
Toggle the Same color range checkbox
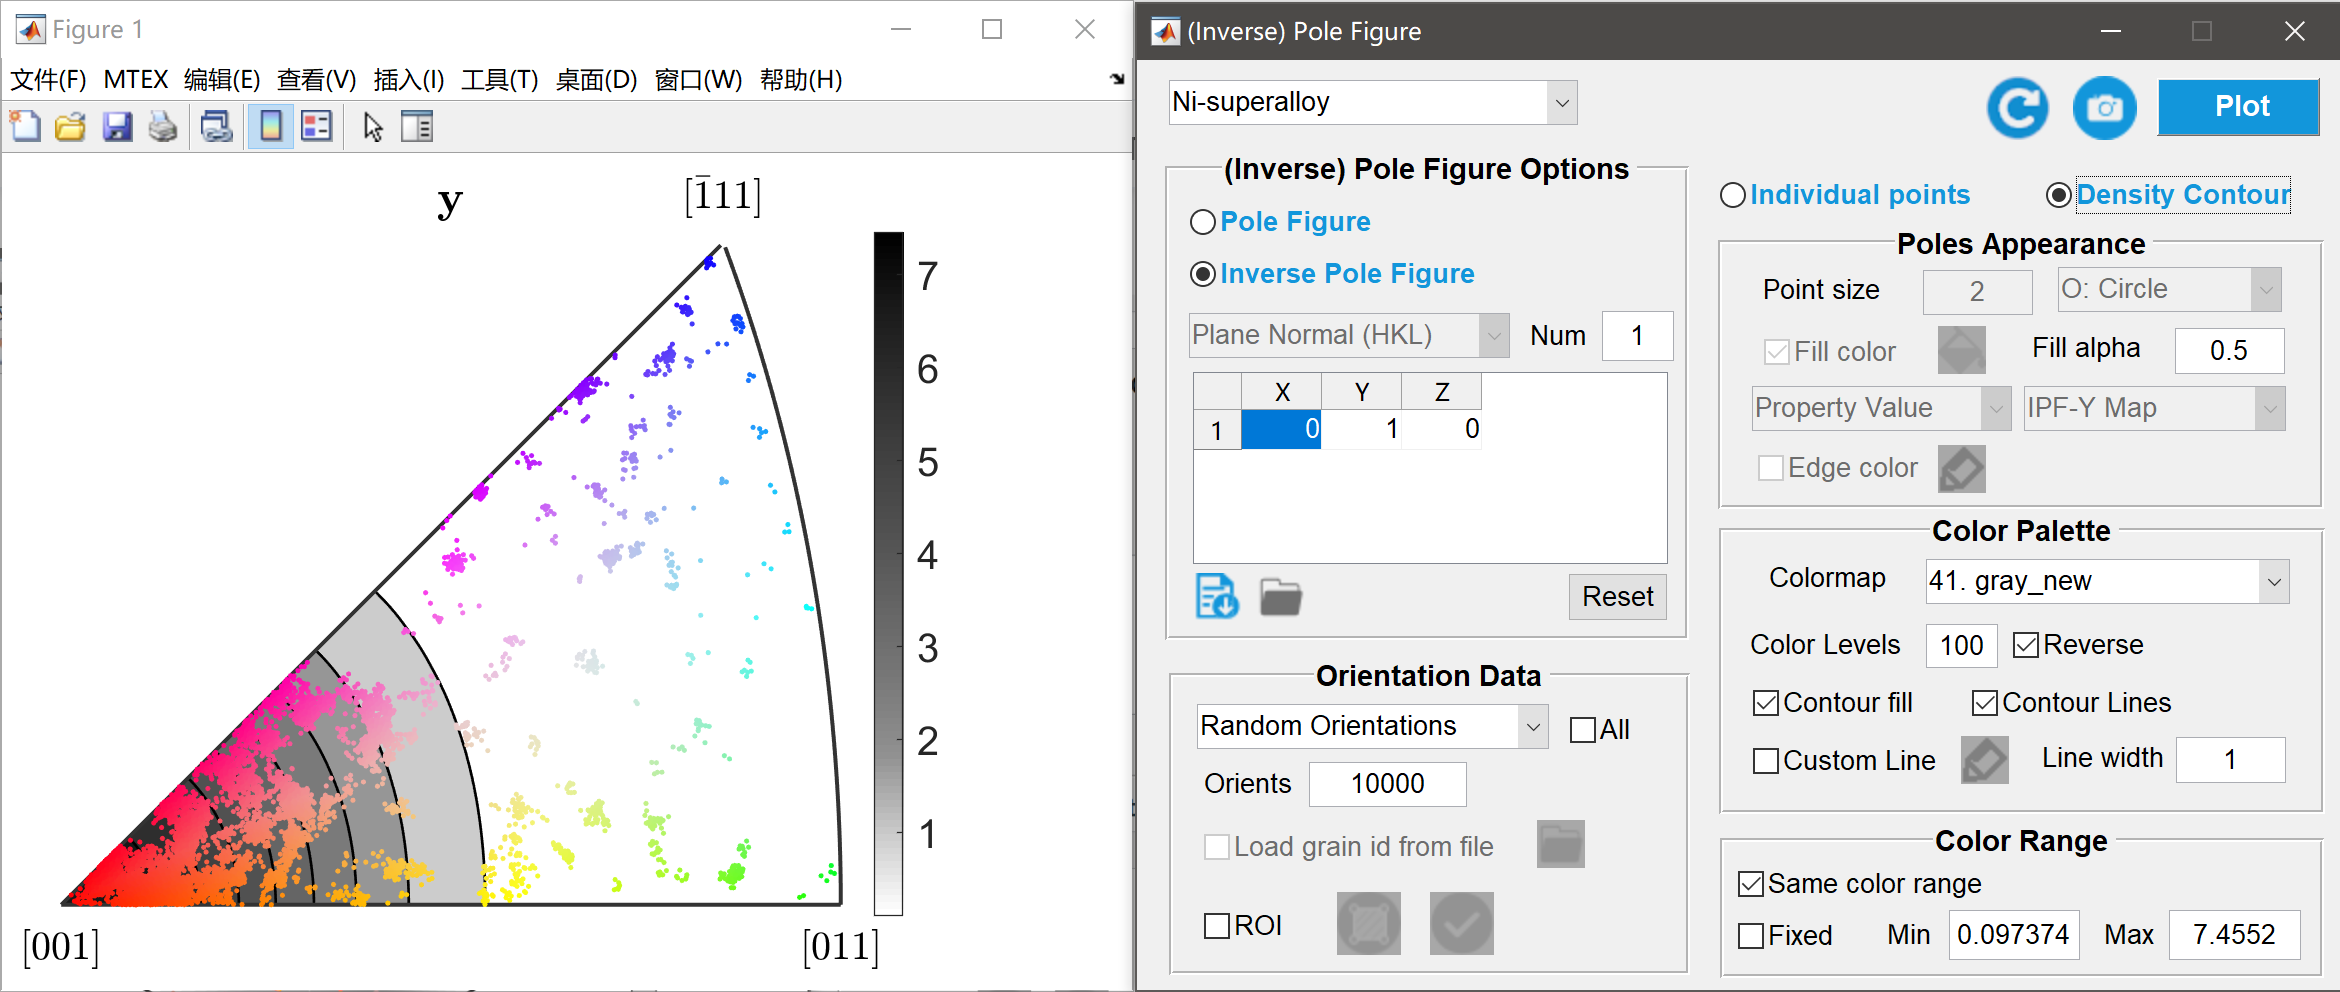pos(1751,884)
